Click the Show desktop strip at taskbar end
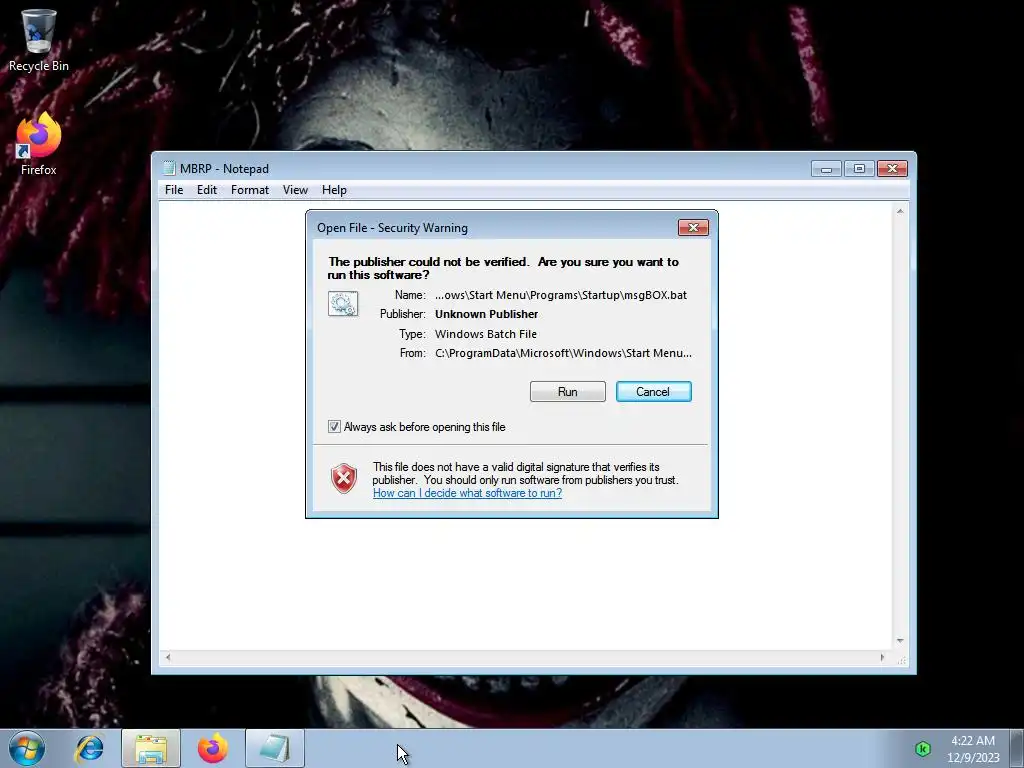The image size is (1024, 768). pos(1017,748)
